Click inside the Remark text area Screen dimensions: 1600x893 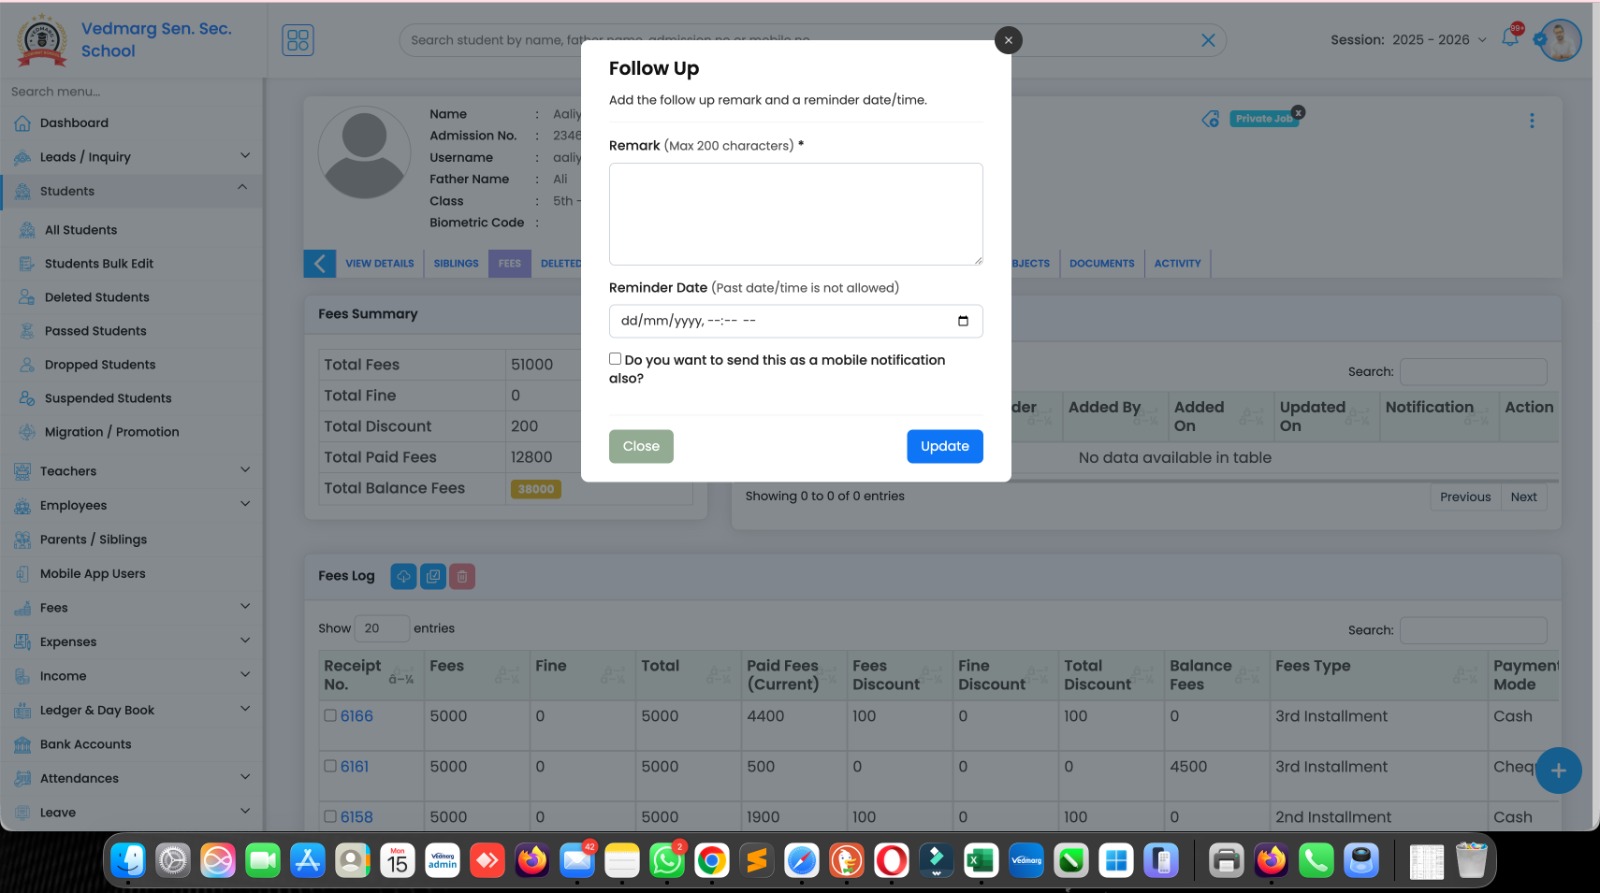[795, 214]
